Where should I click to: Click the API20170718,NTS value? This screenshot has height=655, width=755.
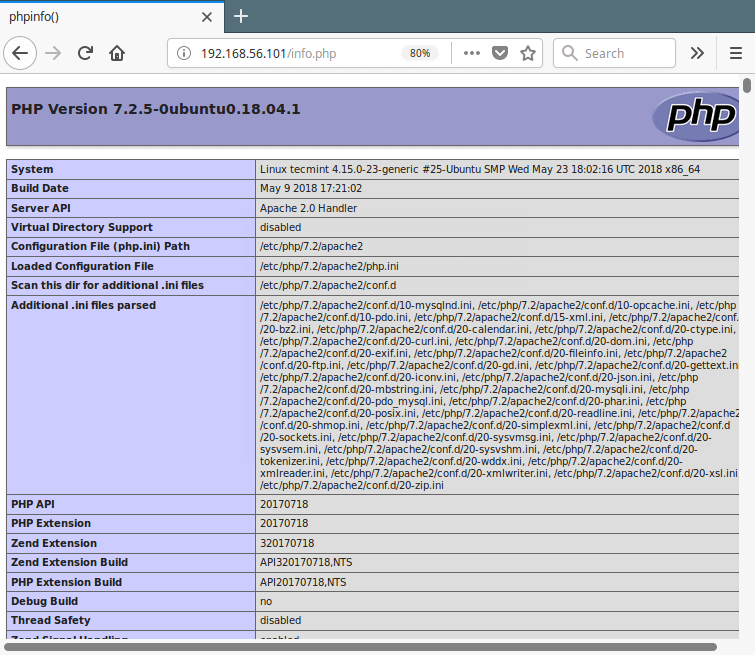point(303,582)
